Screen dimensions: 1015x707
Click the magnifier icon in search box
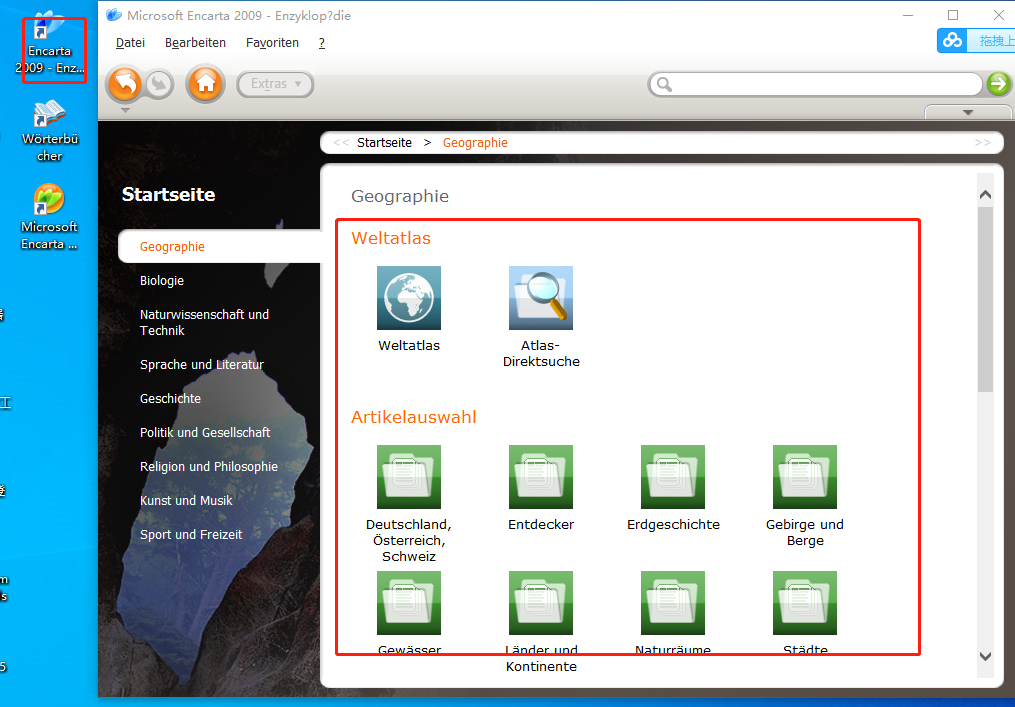664,84
